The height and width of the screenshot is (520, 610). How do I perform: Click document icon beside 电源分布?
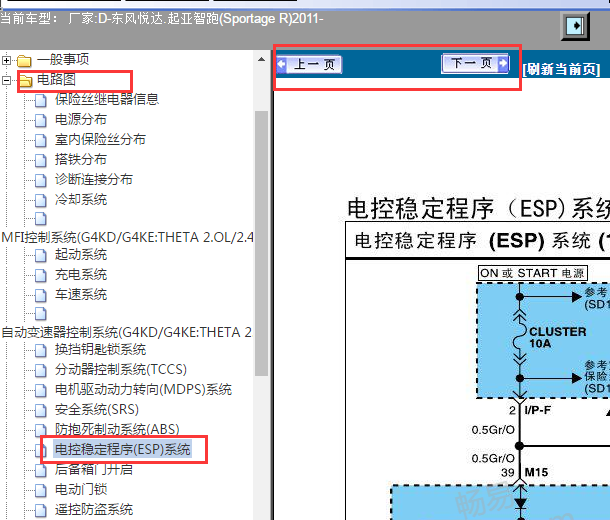click(x=40, y=120)
